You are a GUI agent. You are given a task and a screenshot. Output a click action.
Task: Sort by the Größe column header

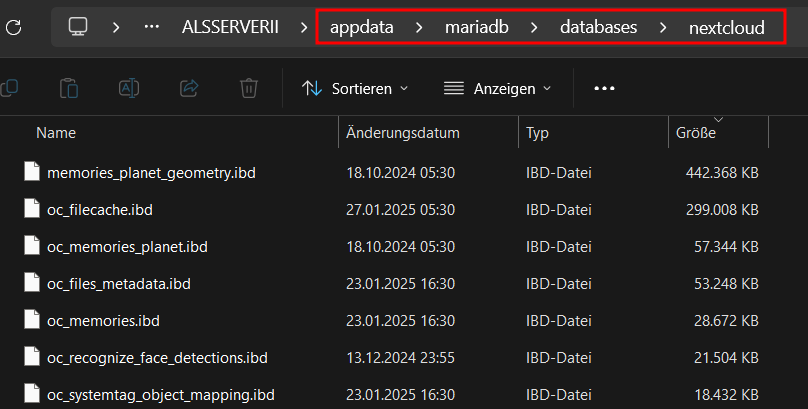tap(718, 132)
